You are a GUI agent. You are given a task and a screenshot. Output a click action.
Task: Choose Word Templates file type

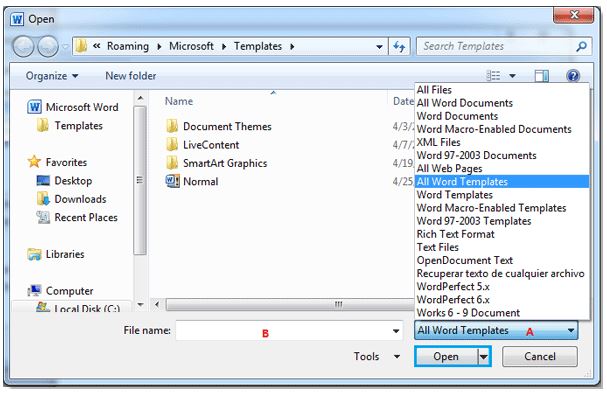pyautogui.click(x=502, y=195)
